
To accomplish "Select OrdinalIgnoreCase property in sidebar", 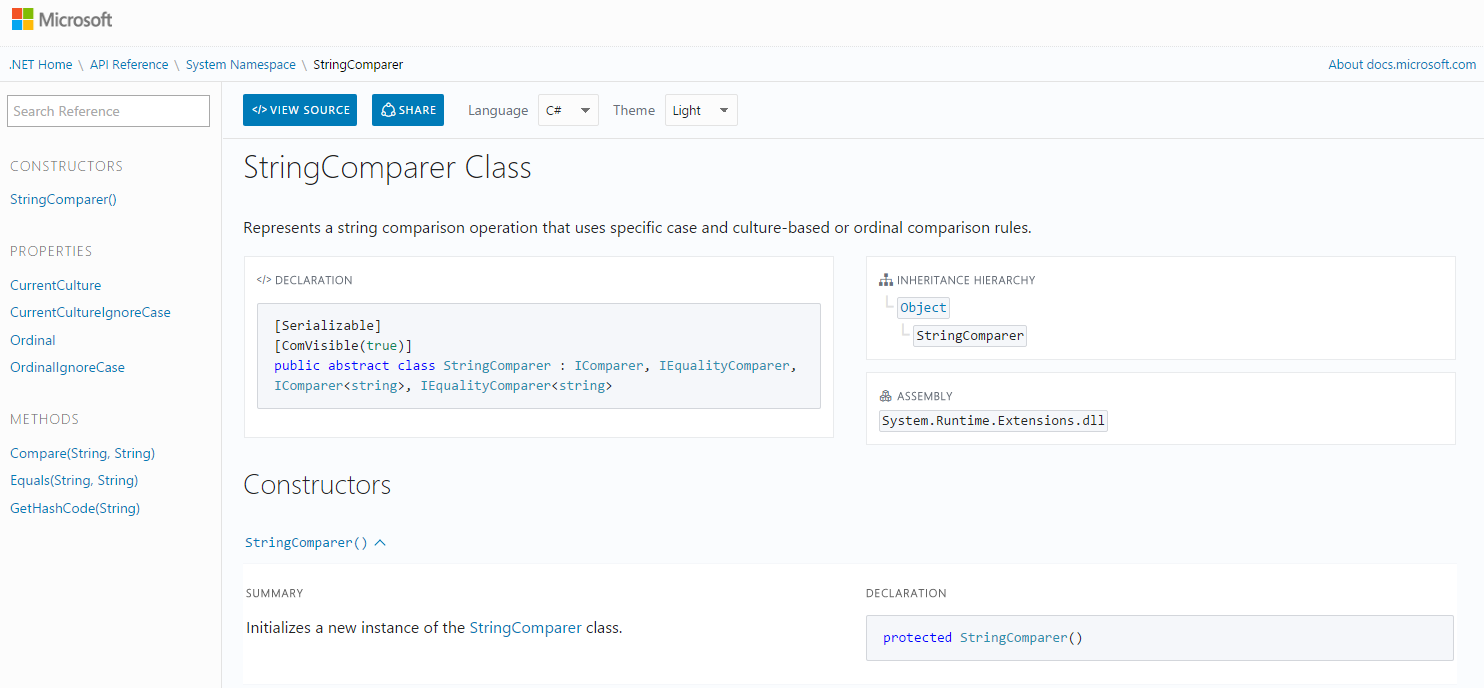I will click(x=68, y=367).
